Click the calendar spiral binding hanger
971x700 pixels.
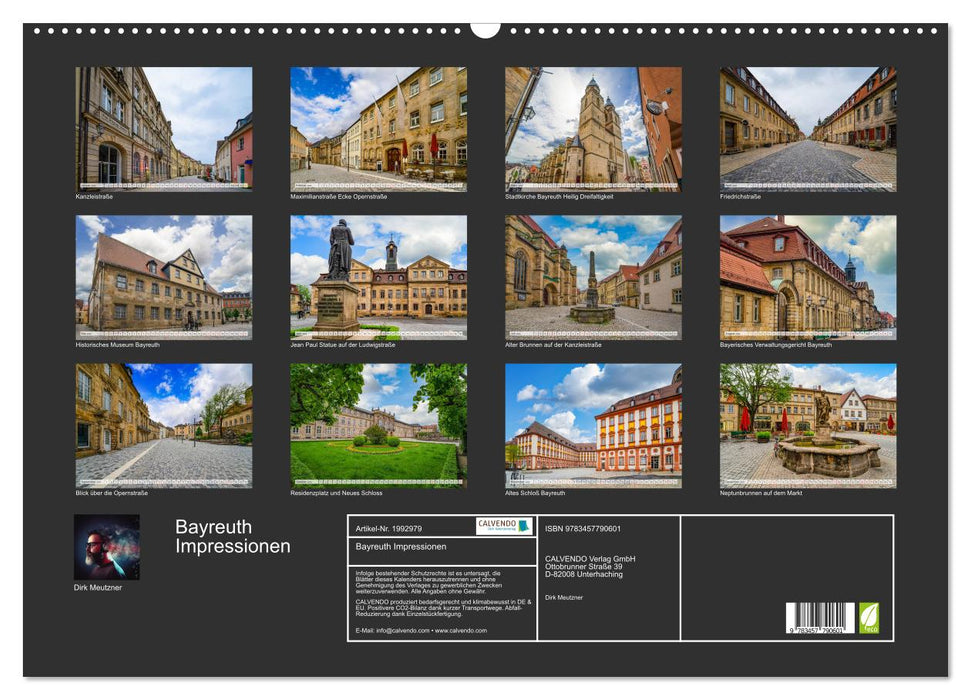(x=485, y=27)
